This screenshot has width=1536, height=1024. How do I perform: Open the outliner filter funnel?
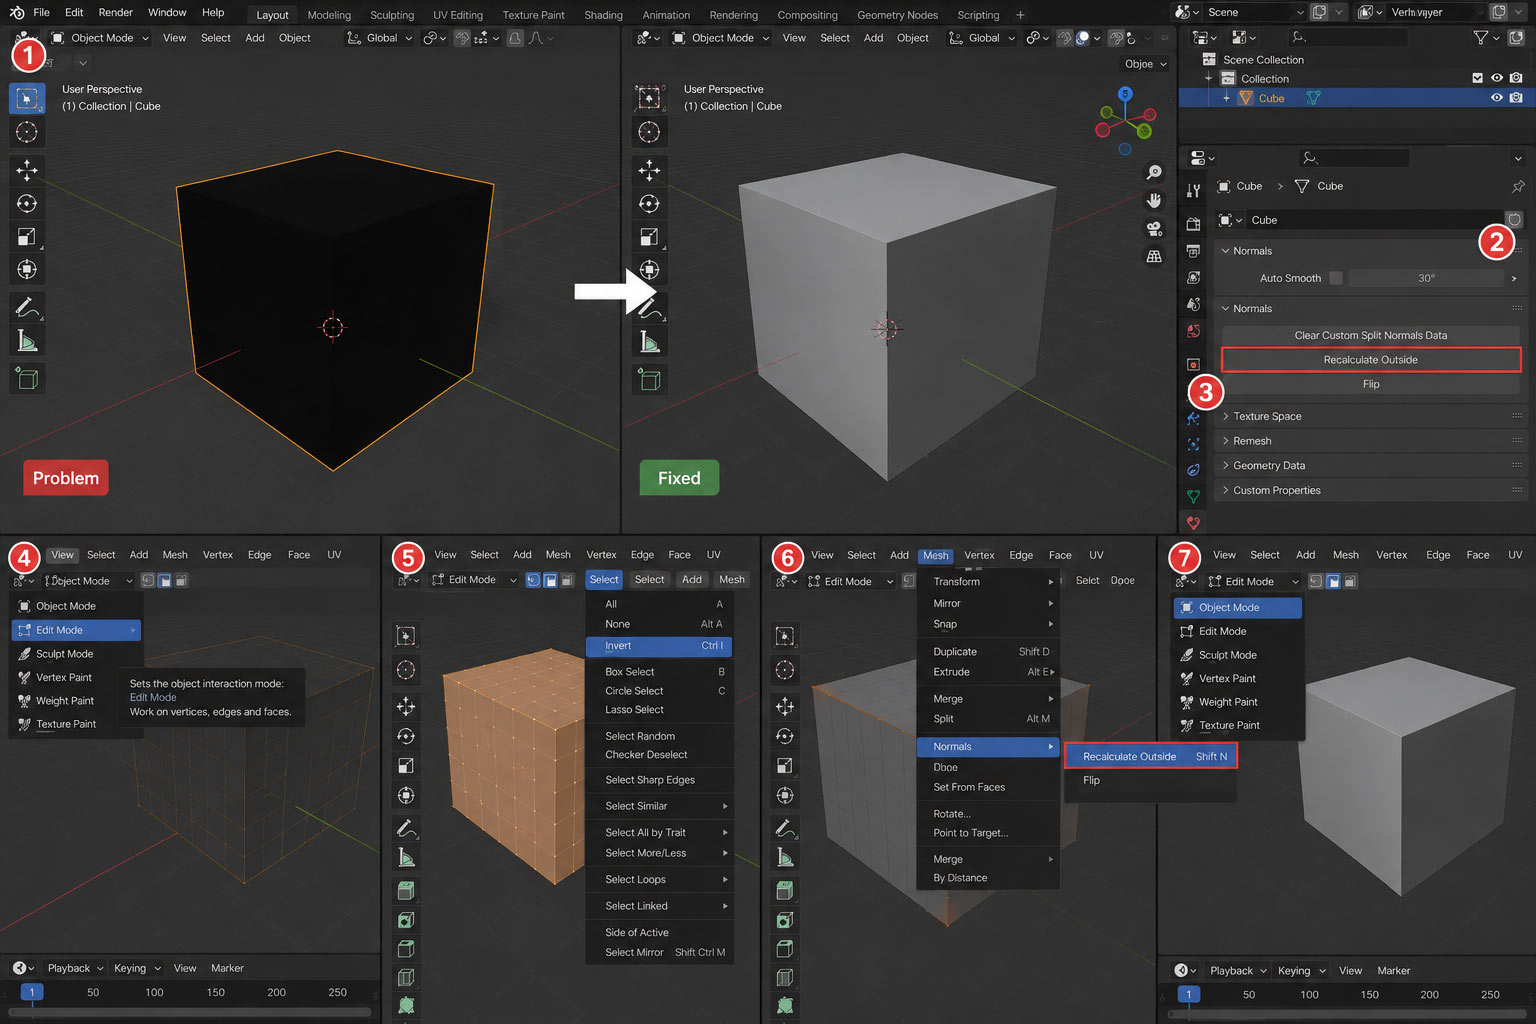click(x=1481, y=37)
